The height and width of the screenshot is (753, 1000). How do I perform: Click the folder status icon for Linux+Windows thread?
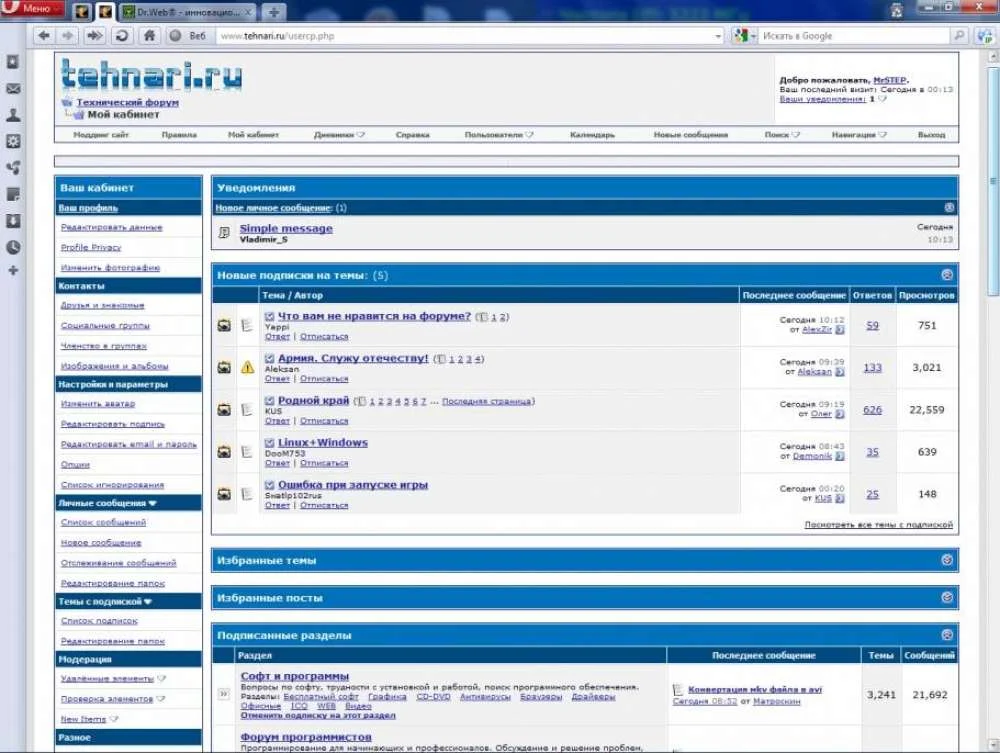coord(224,451)
